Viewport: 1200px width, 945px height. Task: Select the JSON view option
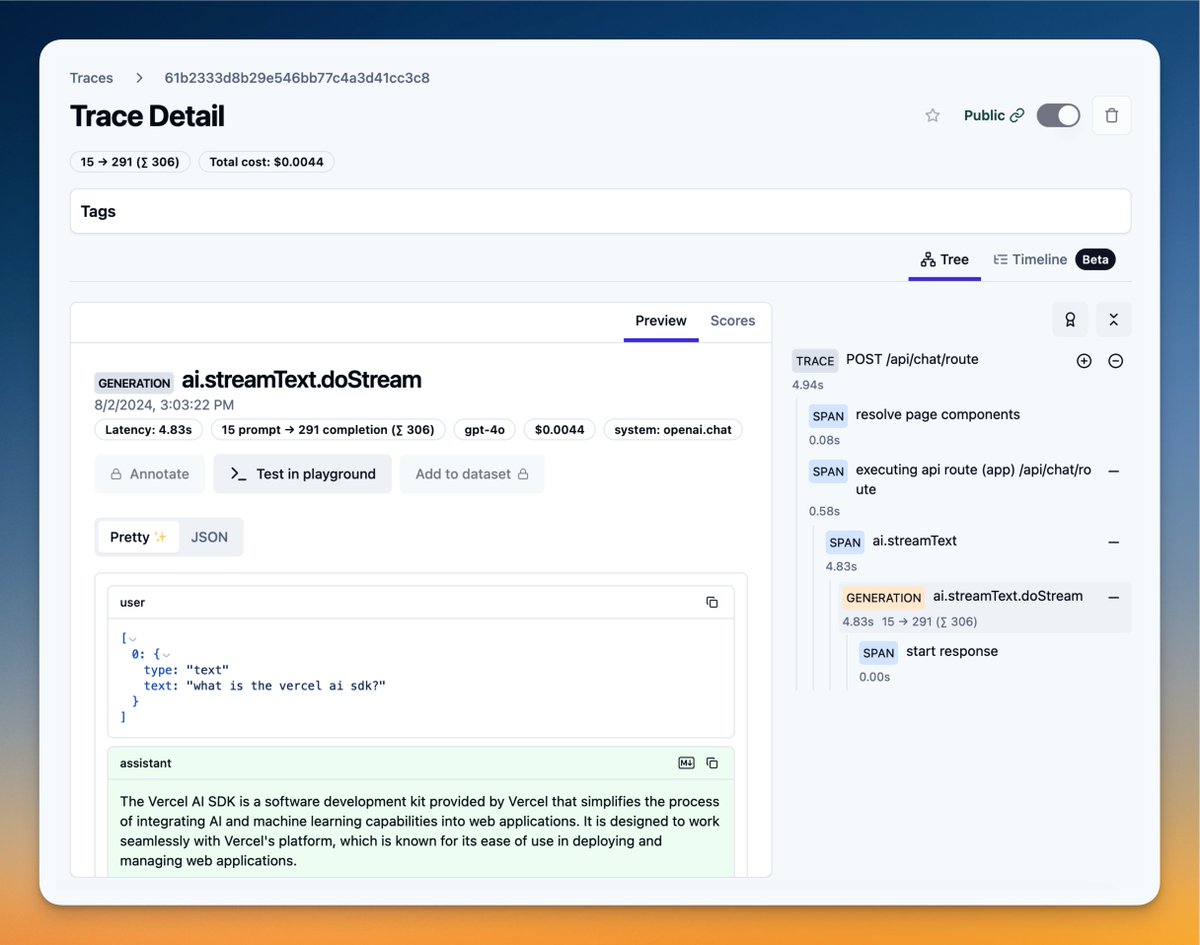210,537
